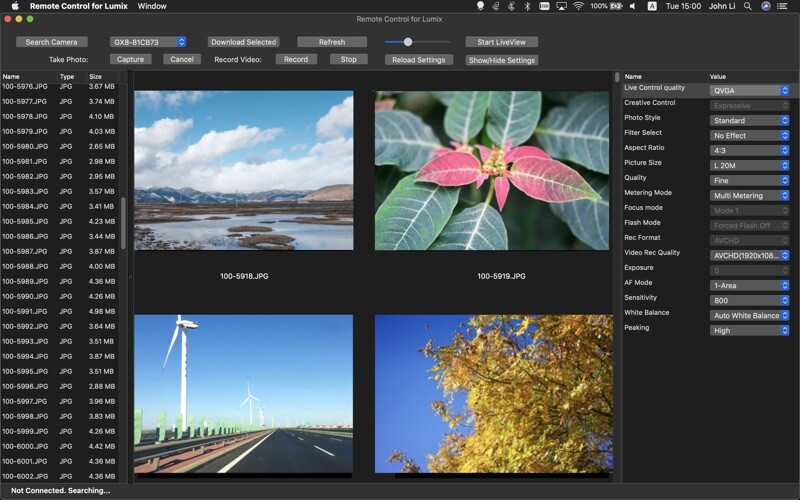Open the Window menu
This screenshot has height=500, width=800.
pyautogui.click(x=152, y=6)
